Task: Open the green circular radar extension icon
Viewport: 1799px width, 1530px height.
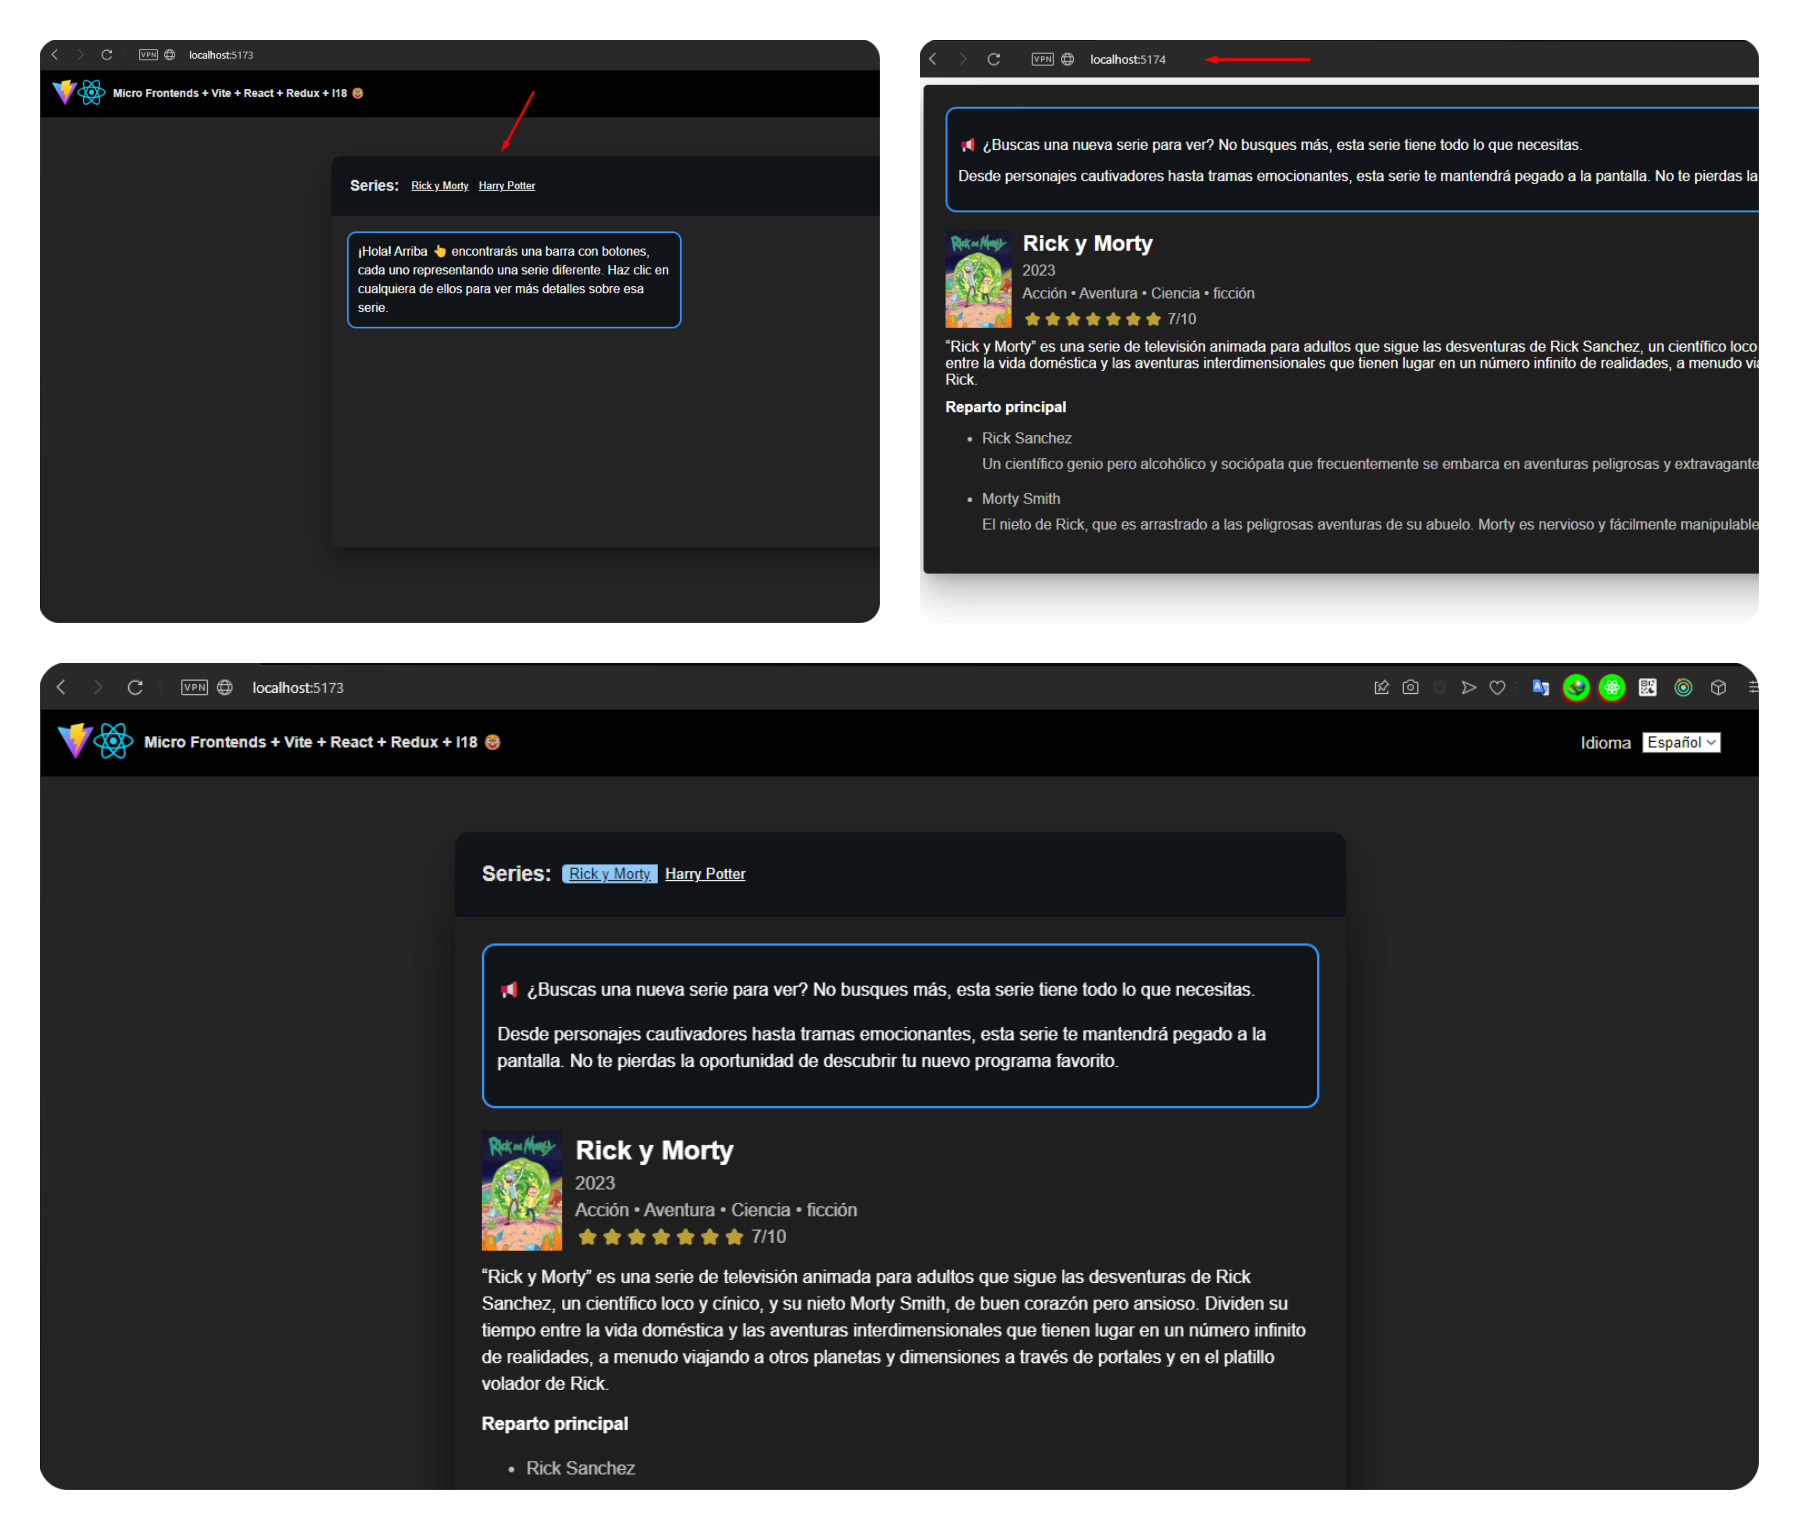Action: click(1684, 687)
